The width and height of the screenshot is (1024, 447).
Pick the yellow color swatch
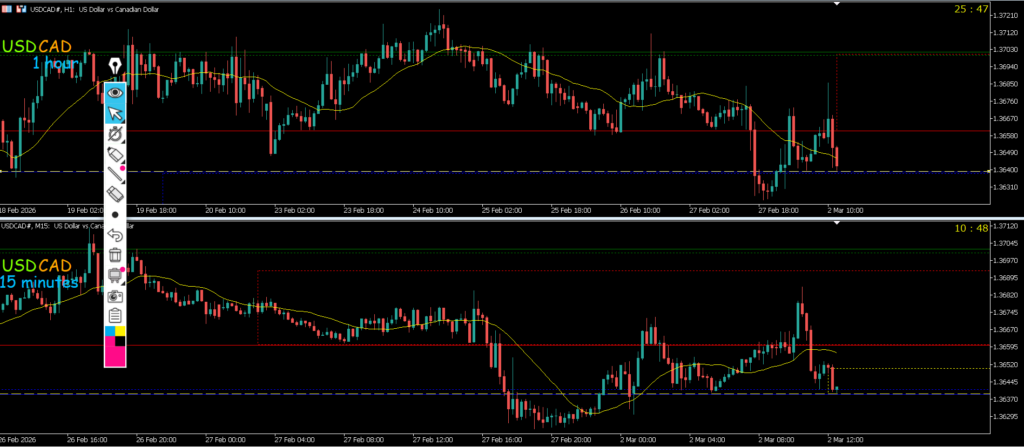coord(121,331)
